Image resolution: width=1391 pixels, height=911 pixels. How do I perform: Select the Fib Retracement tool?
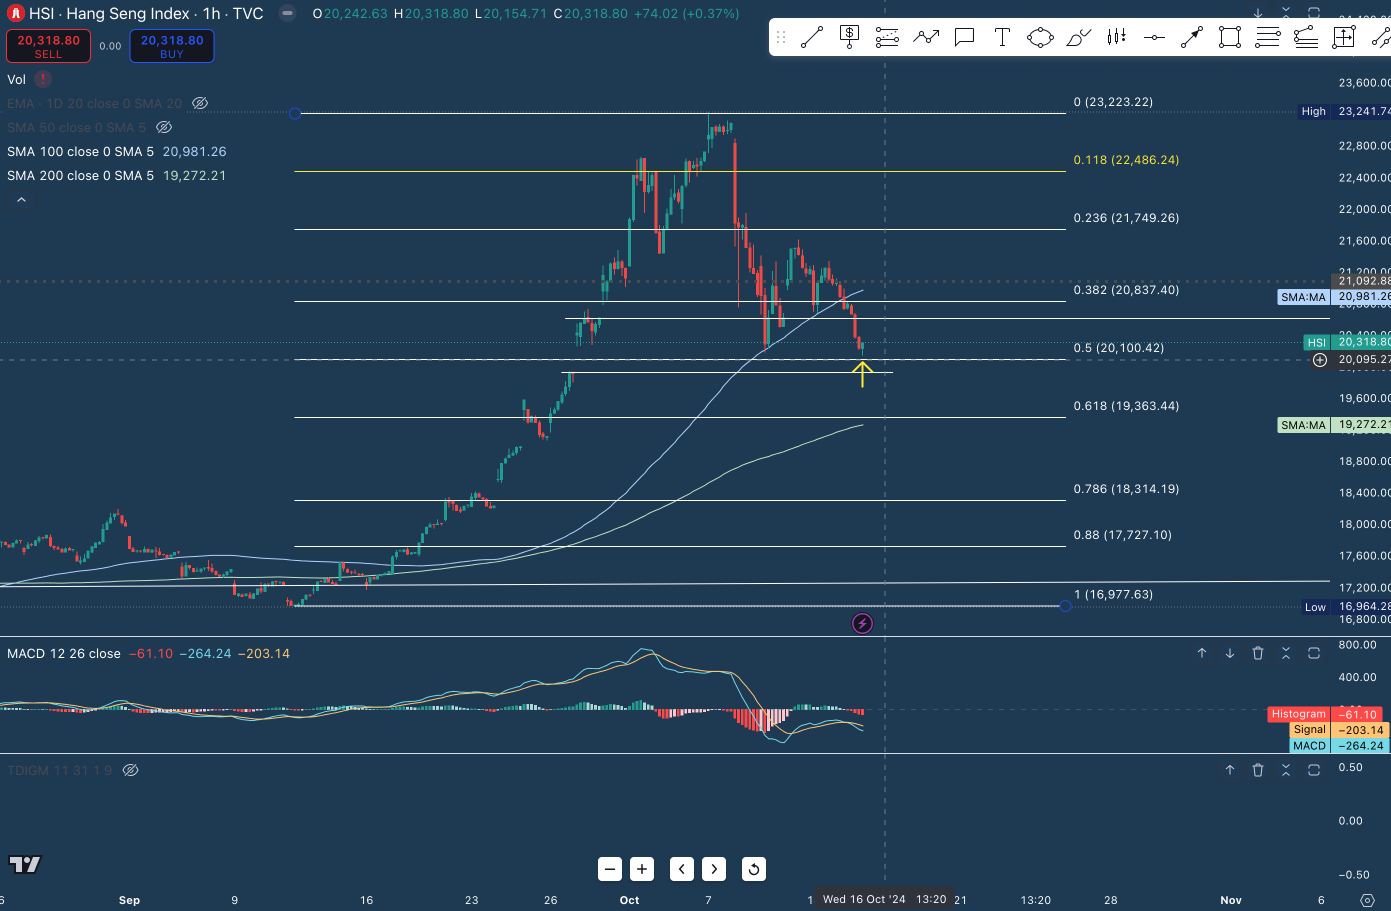[x=887, y=38]
